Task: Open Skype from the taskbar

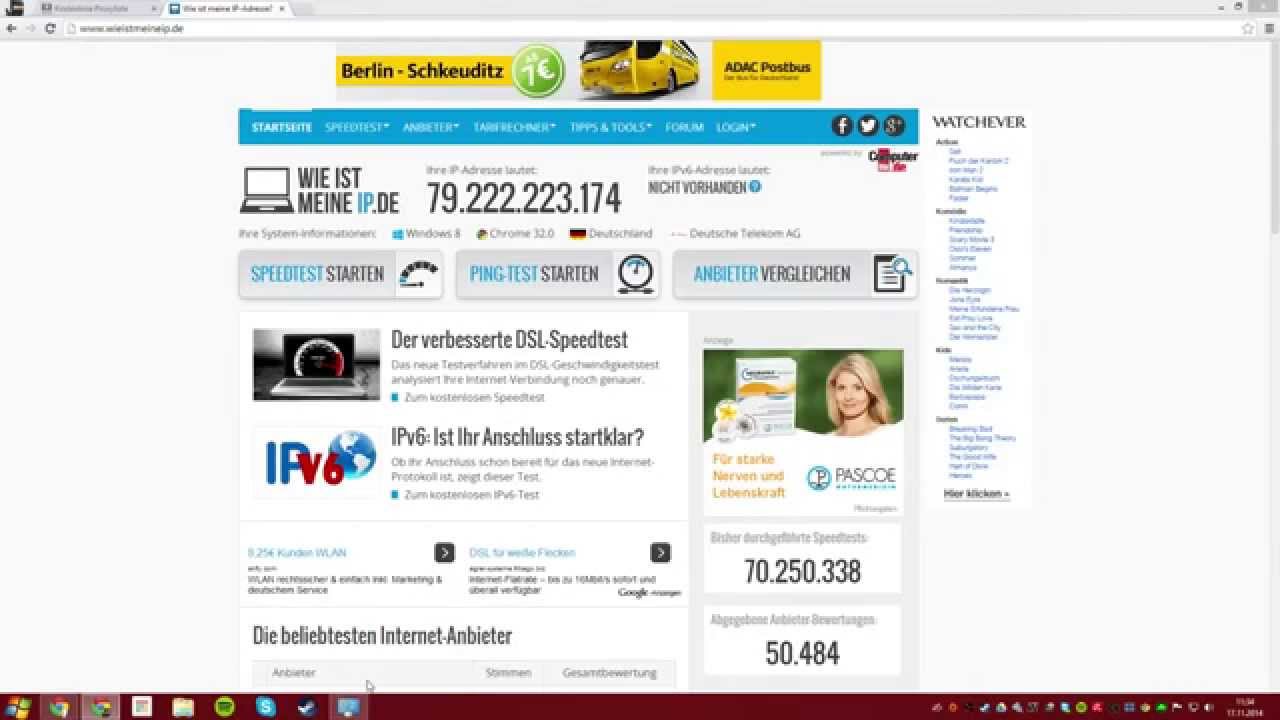Action: pos(265,707)
